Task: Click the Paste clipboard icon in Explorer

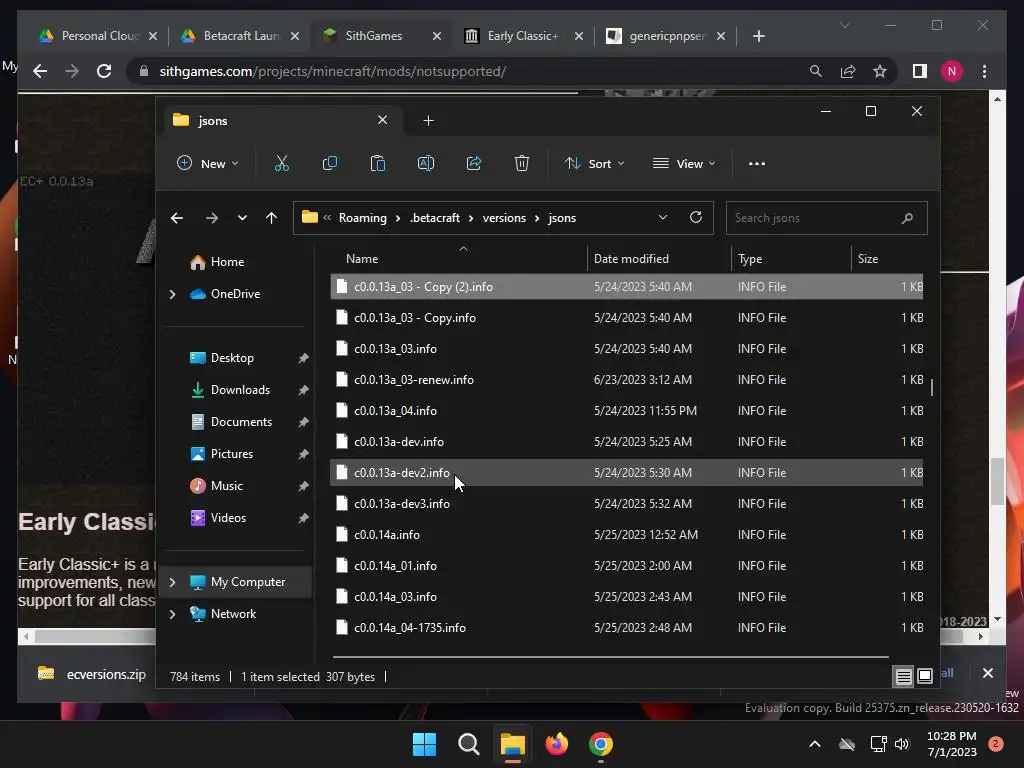Action: click(x=377, y=163)
